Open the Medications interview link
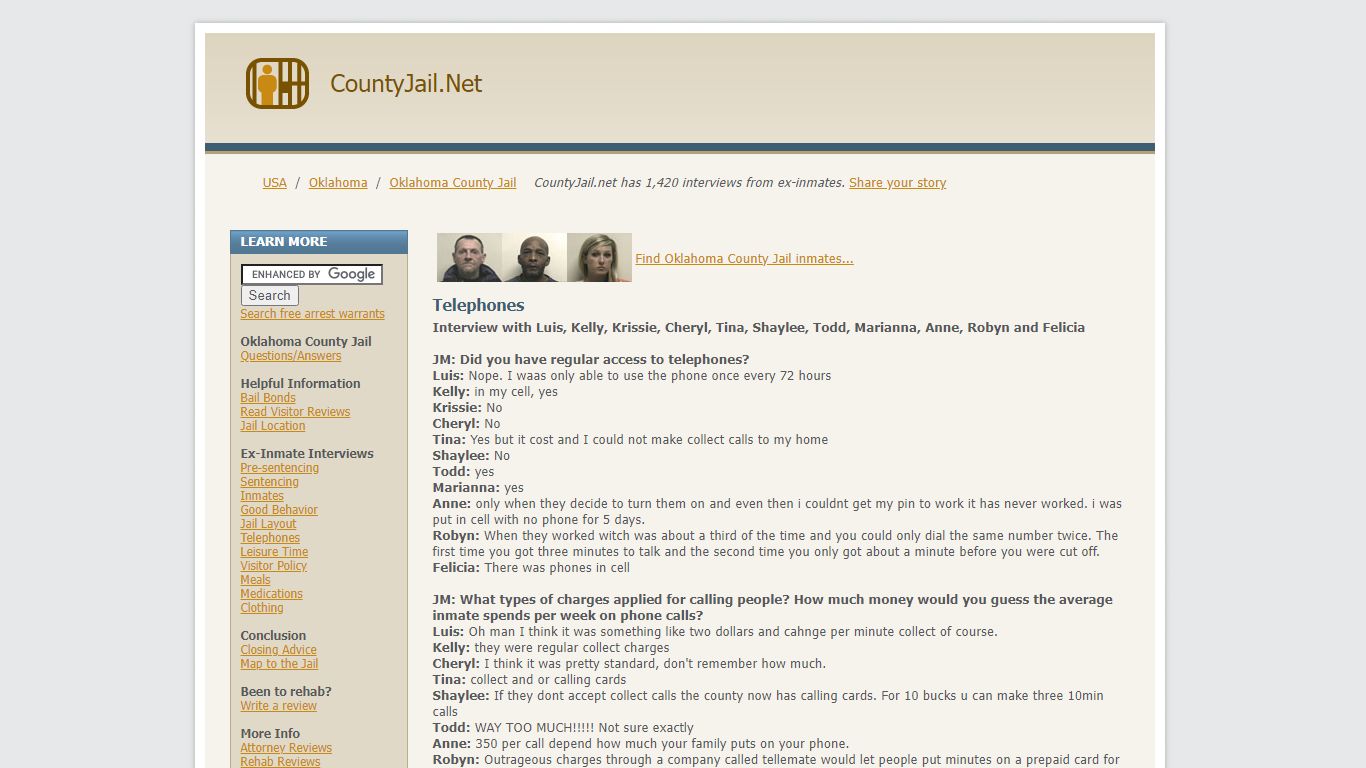This screenshot has width=1366, height=768. (271, 594)
